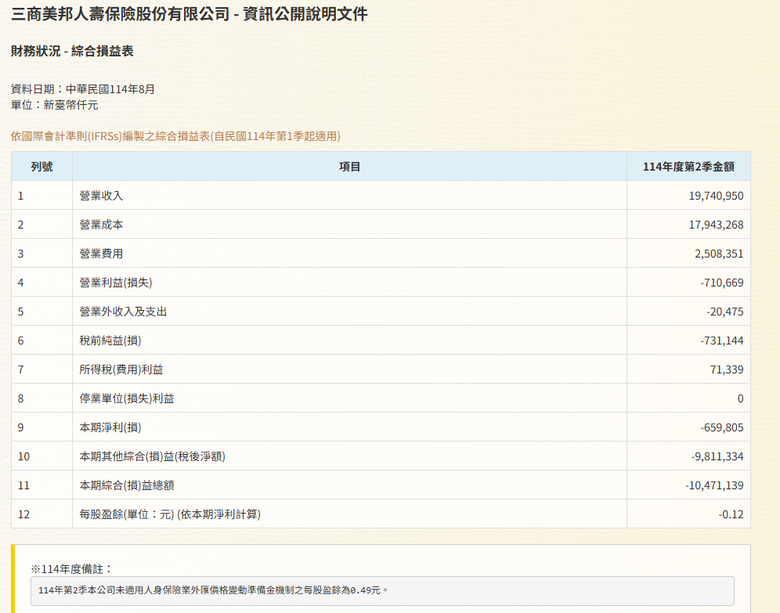Click the 列號 column header

42,166
